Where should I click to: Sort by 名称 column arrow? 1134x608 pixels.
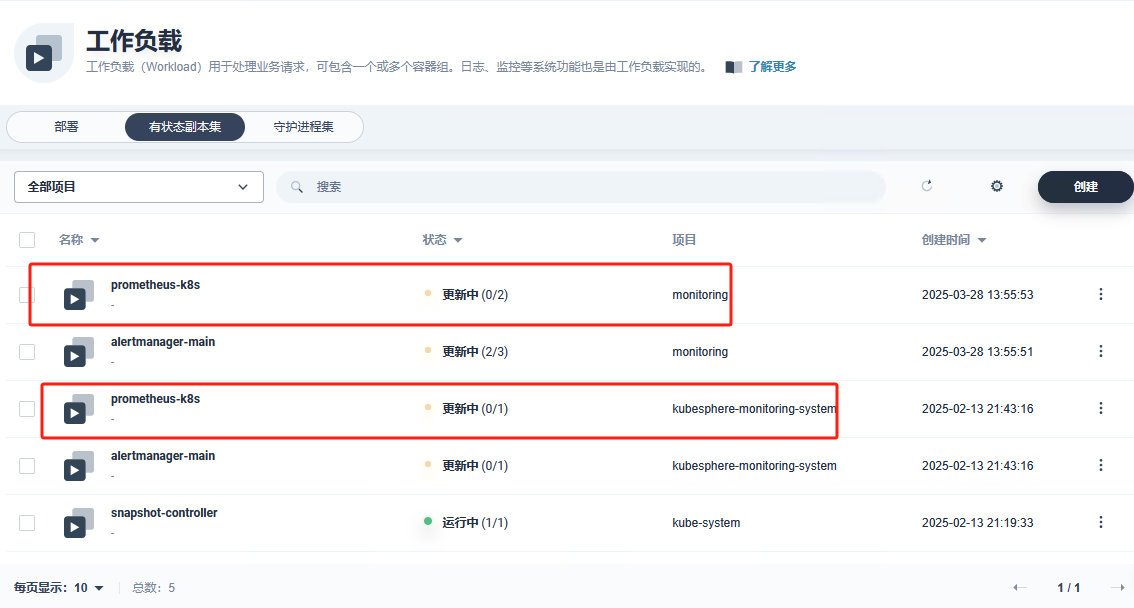[x=95, y=241]
